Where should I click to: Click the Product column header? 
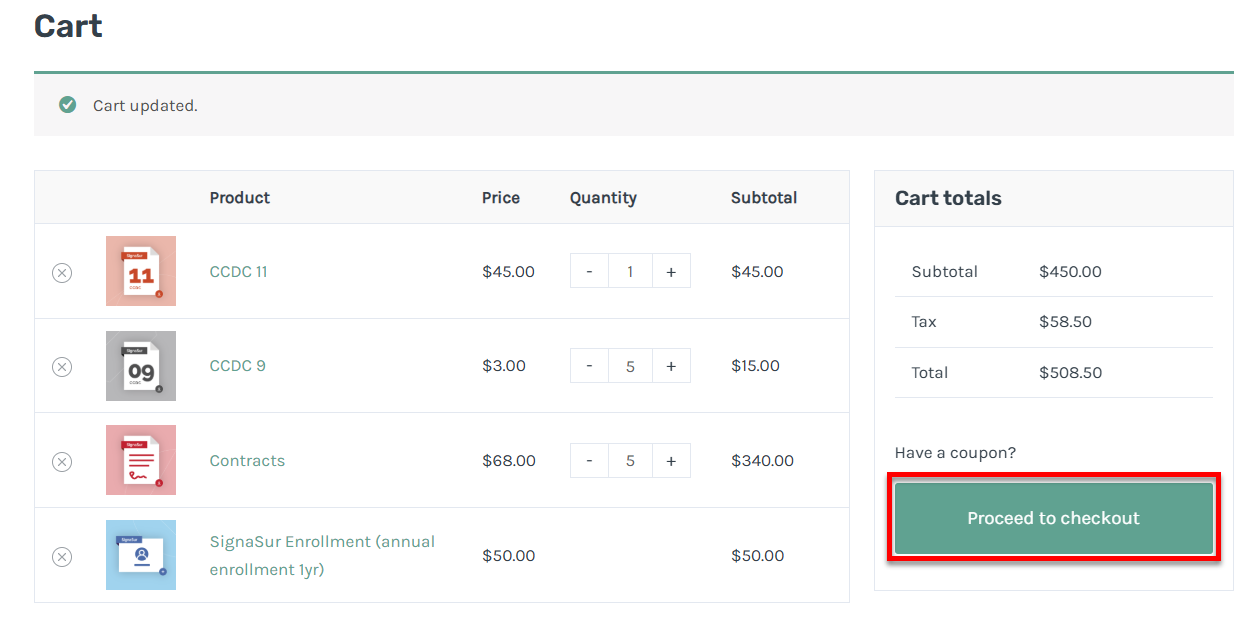click(x=240, y=198)
